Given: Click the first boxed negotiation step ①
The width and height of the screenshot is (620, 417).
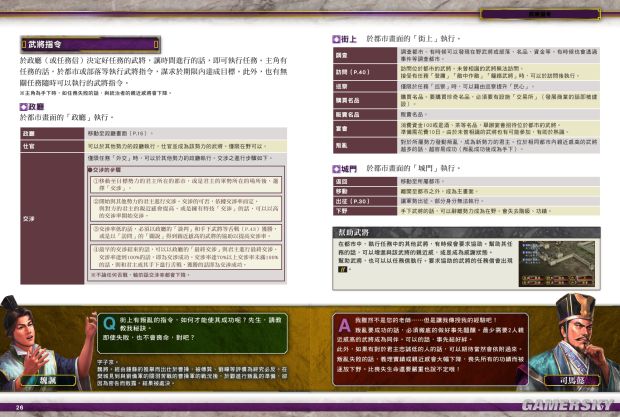Looking at the screenshot, I should click(186, 185).
